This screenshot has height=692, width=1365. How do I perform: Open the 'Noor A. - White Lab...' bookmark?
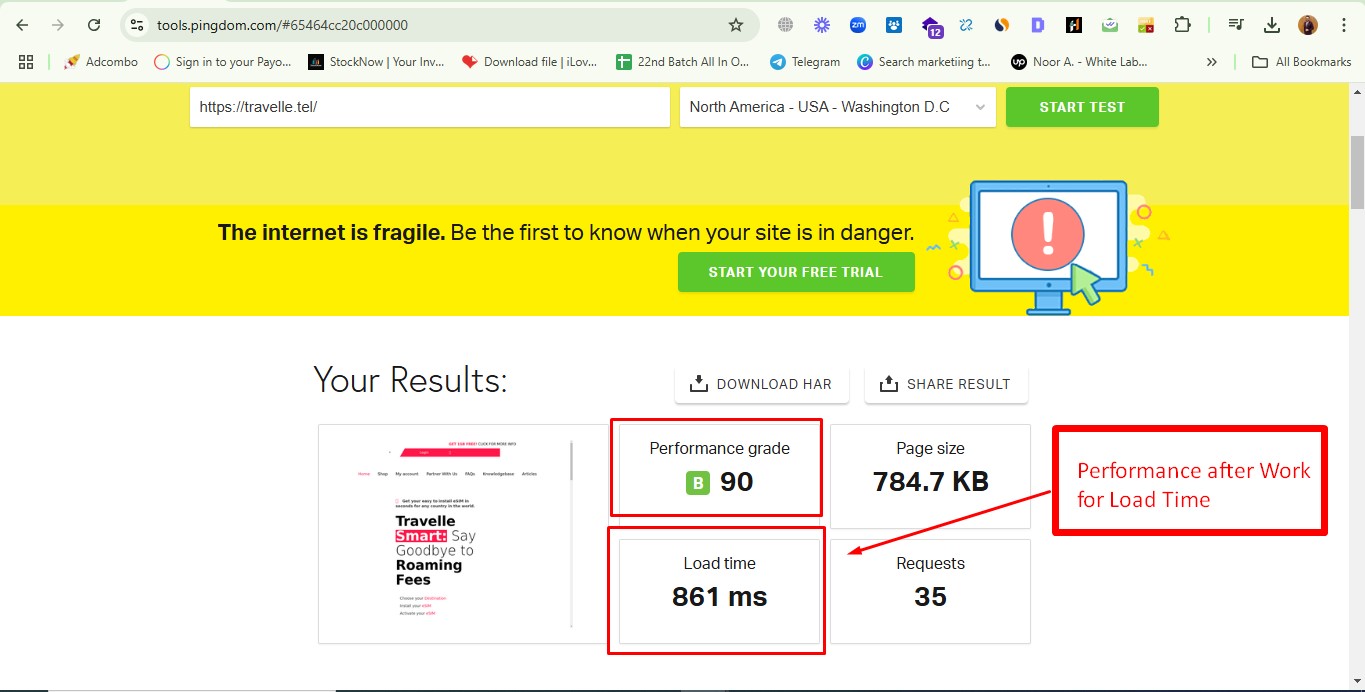(x=1079, y=62)
